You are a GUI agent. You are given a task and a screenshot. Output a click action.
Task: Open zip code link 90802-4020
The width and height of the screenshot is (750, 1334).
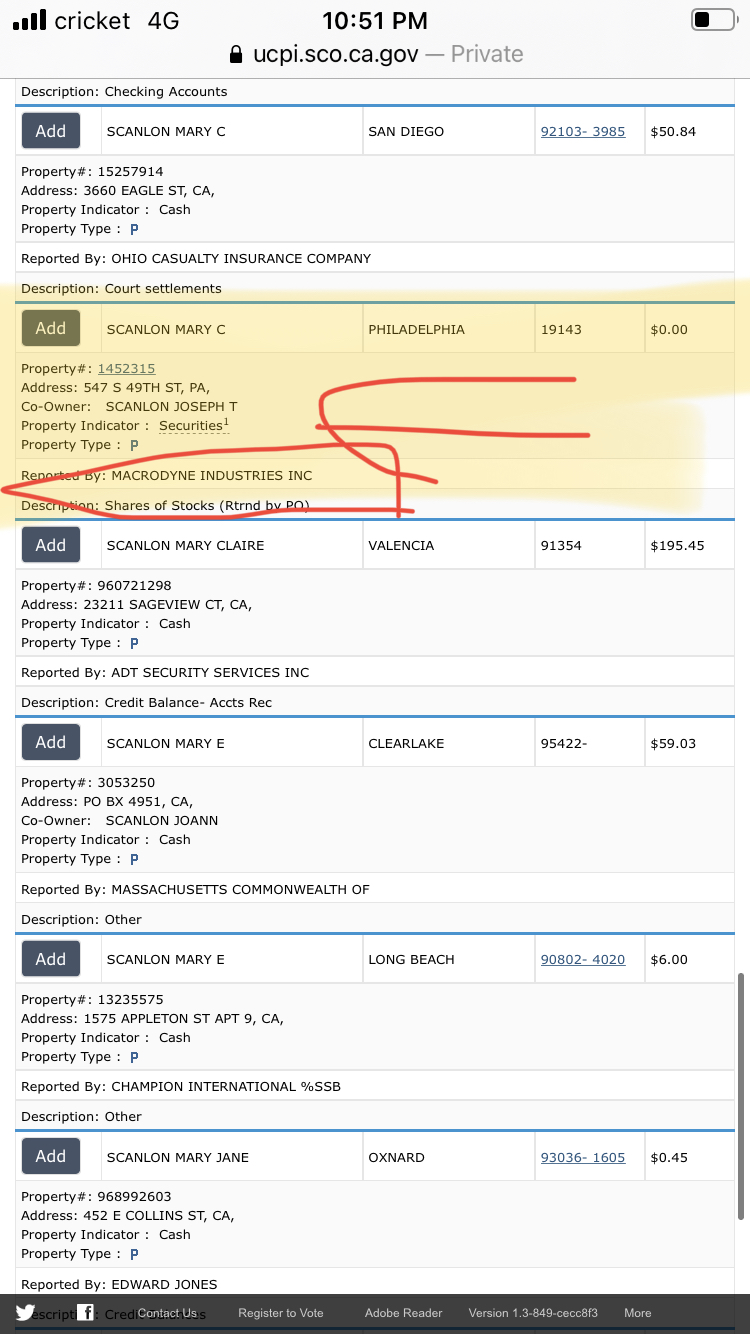pos(583,959)
